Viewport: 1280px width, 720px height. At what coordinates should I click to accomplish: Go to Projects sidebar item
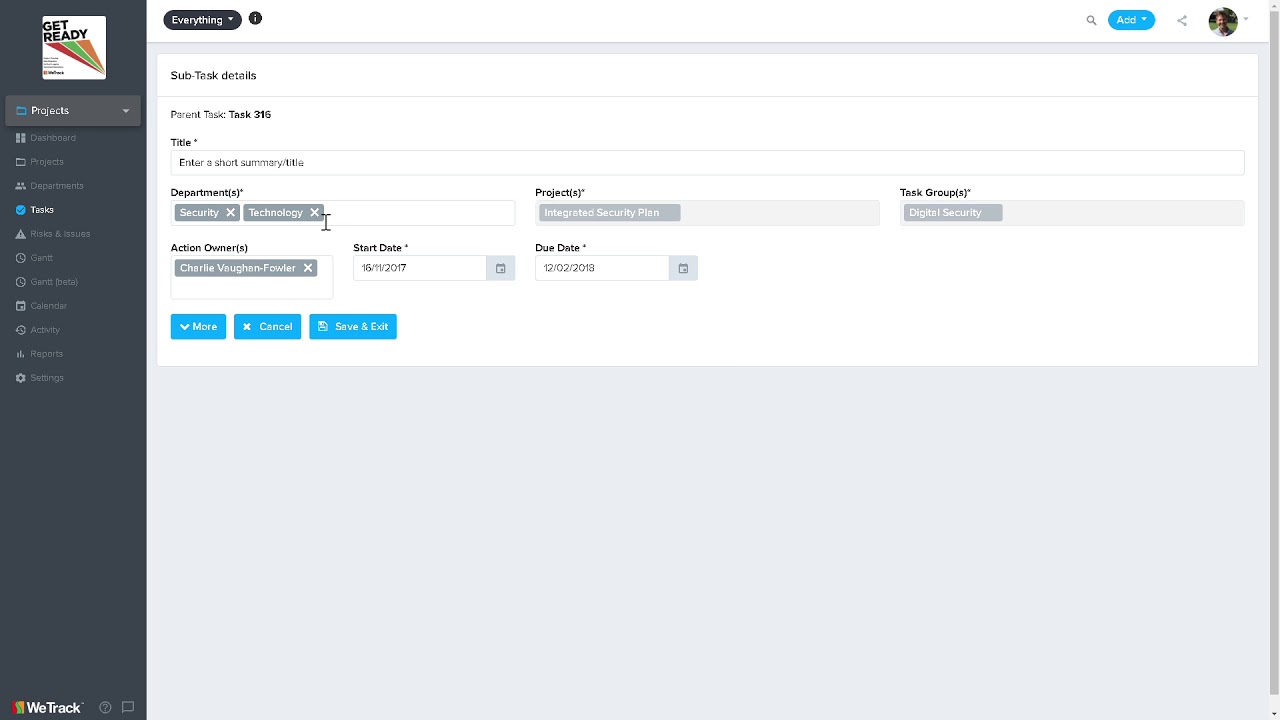pos(40,162)
